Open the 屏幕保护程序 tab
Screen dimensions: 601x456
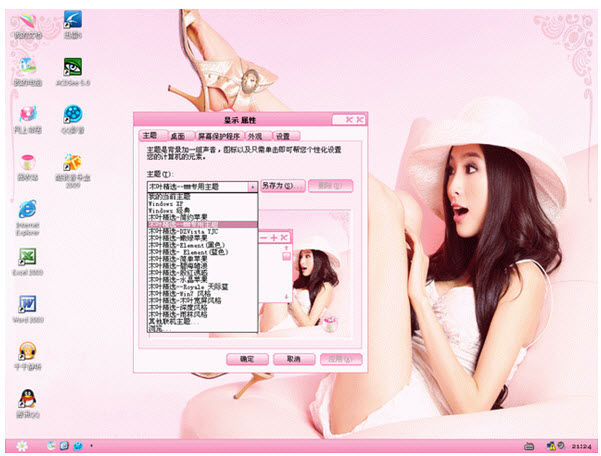pyautogui.click(x=218, y=134)
